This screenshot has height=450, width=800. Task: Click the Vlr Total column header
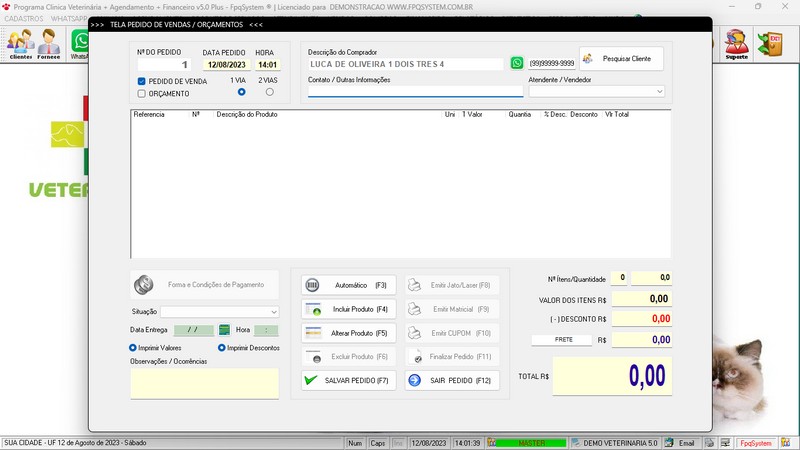click(x=617, y=114)
